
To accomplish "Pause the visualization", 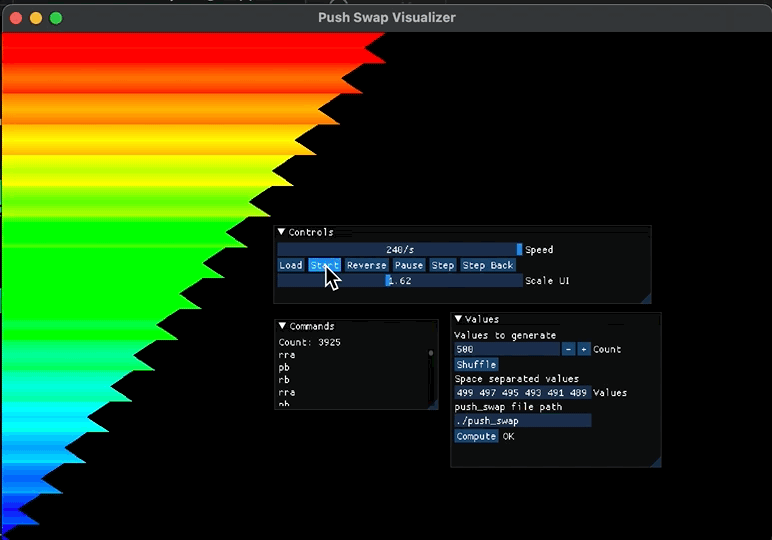I will [408, 265].
